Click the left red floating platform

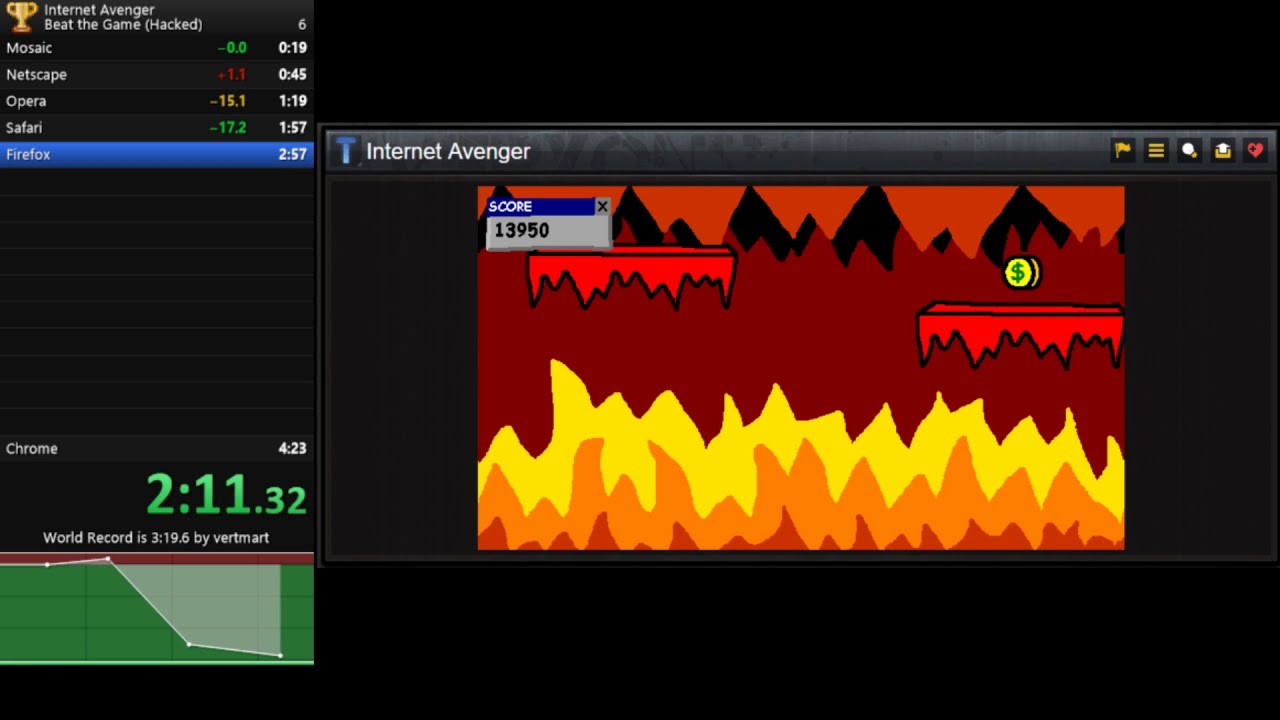pos(632,276)
